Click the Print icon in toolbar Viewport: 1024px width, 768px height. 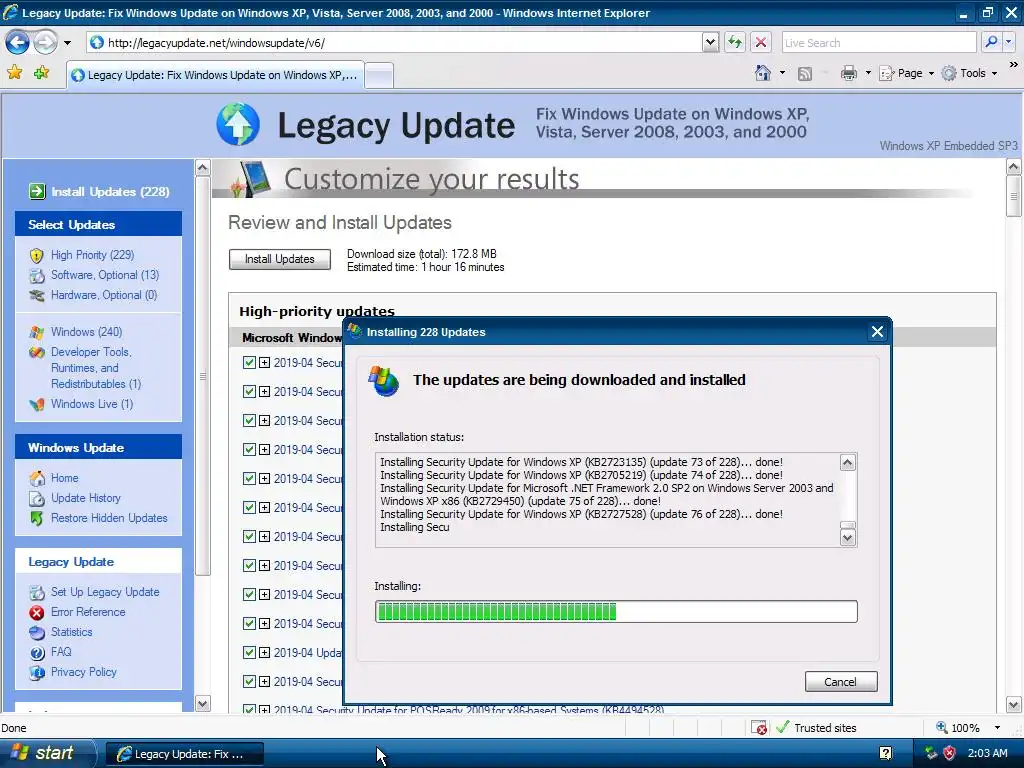point(848,73)
